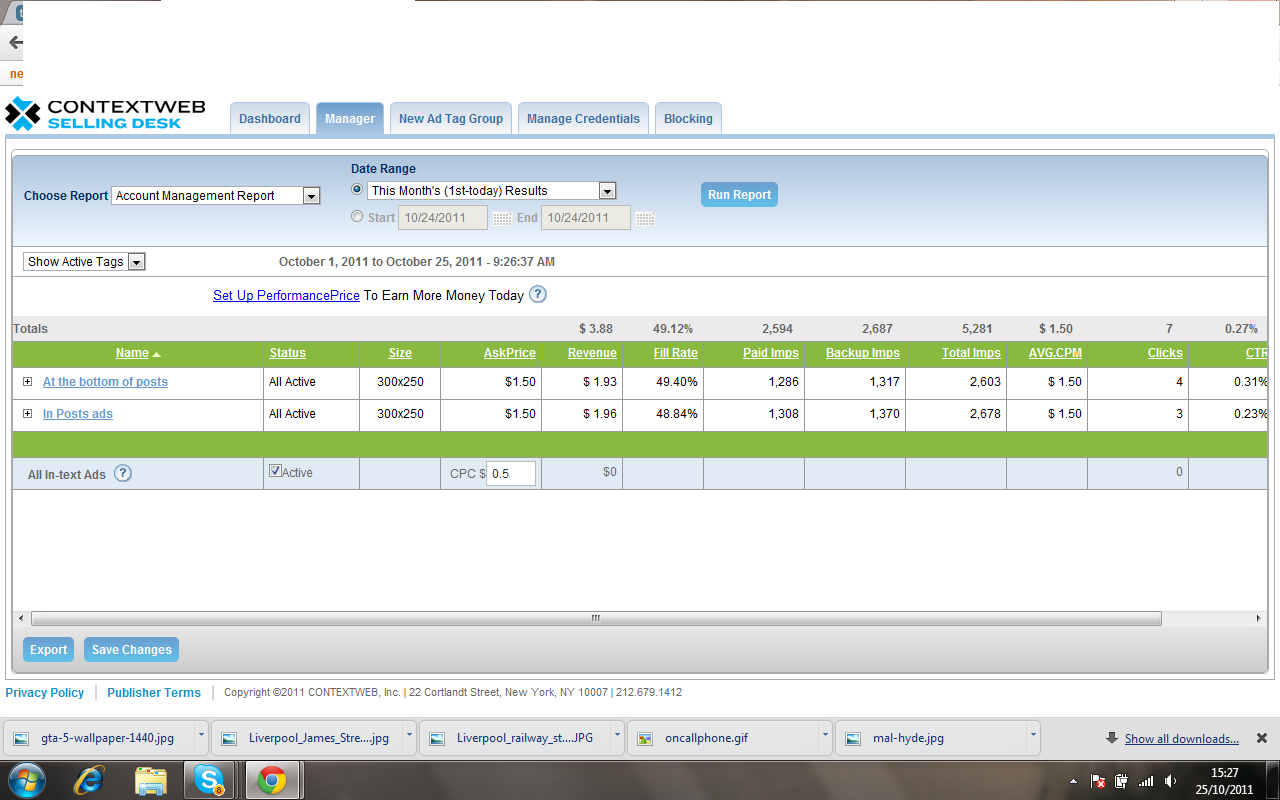This screenshot has height=800, width=1280.
Task: Click the PerformancePrice help question mark icon
Action: pyautogui.click(x=538, y=294)
